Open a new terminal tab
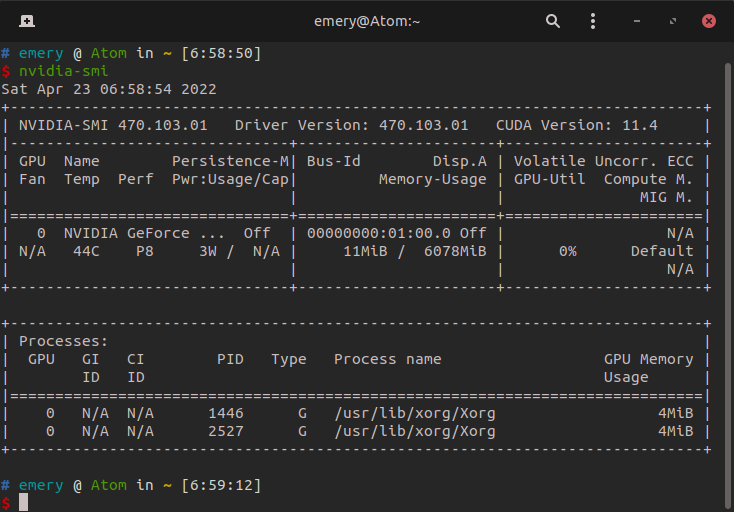 point(26,20)
